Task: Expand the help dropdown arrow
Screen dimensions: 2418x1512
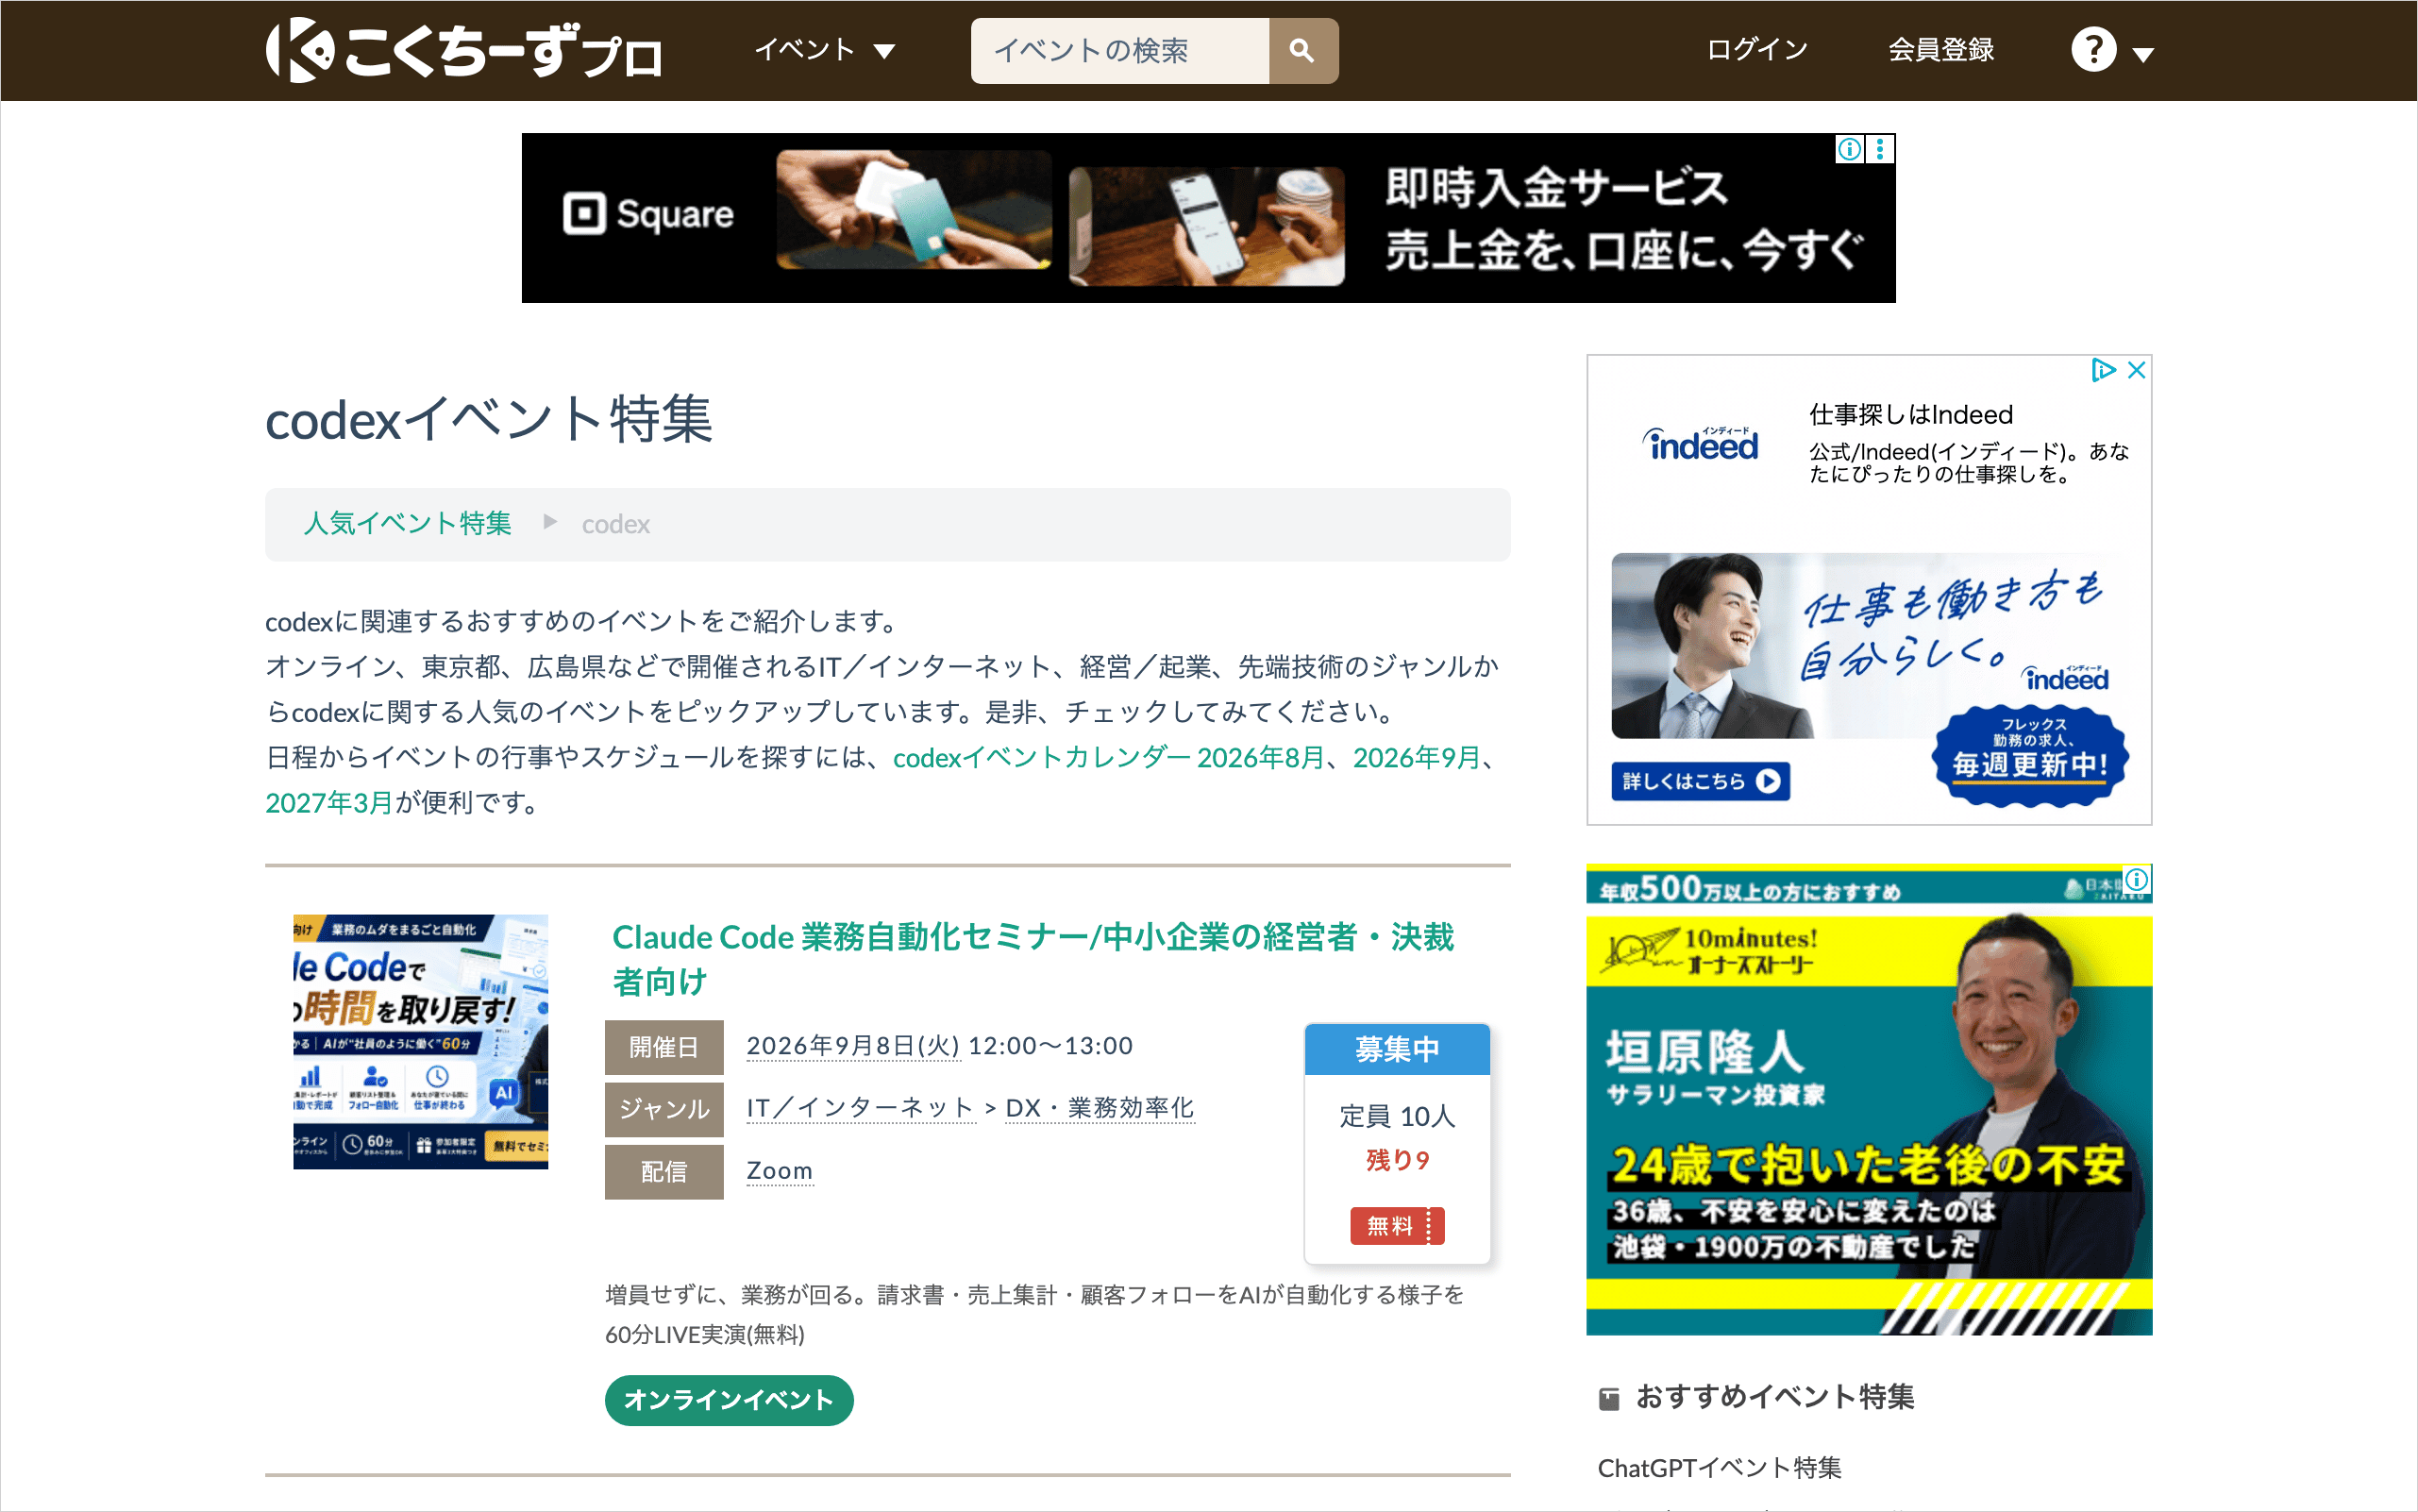Action: tap(2142, 55)
